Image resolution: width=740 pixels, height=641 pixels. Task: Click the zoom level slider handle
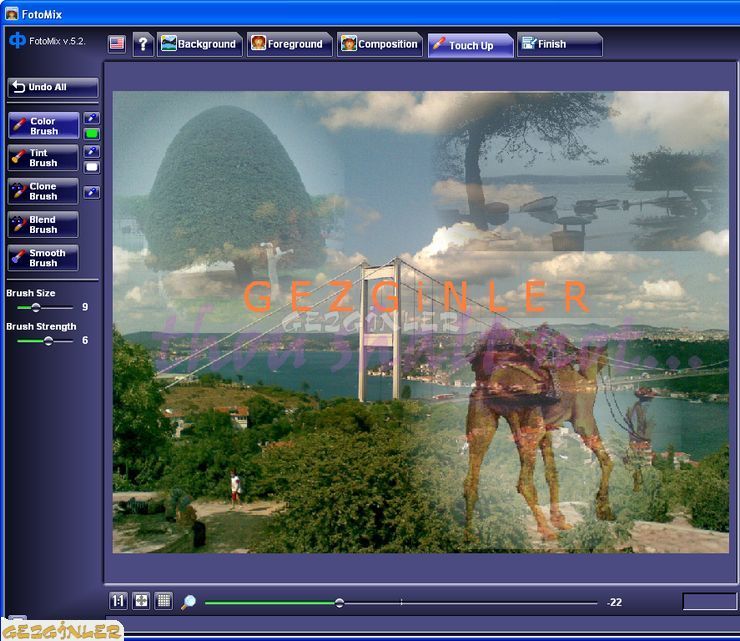tap(339, 603)
